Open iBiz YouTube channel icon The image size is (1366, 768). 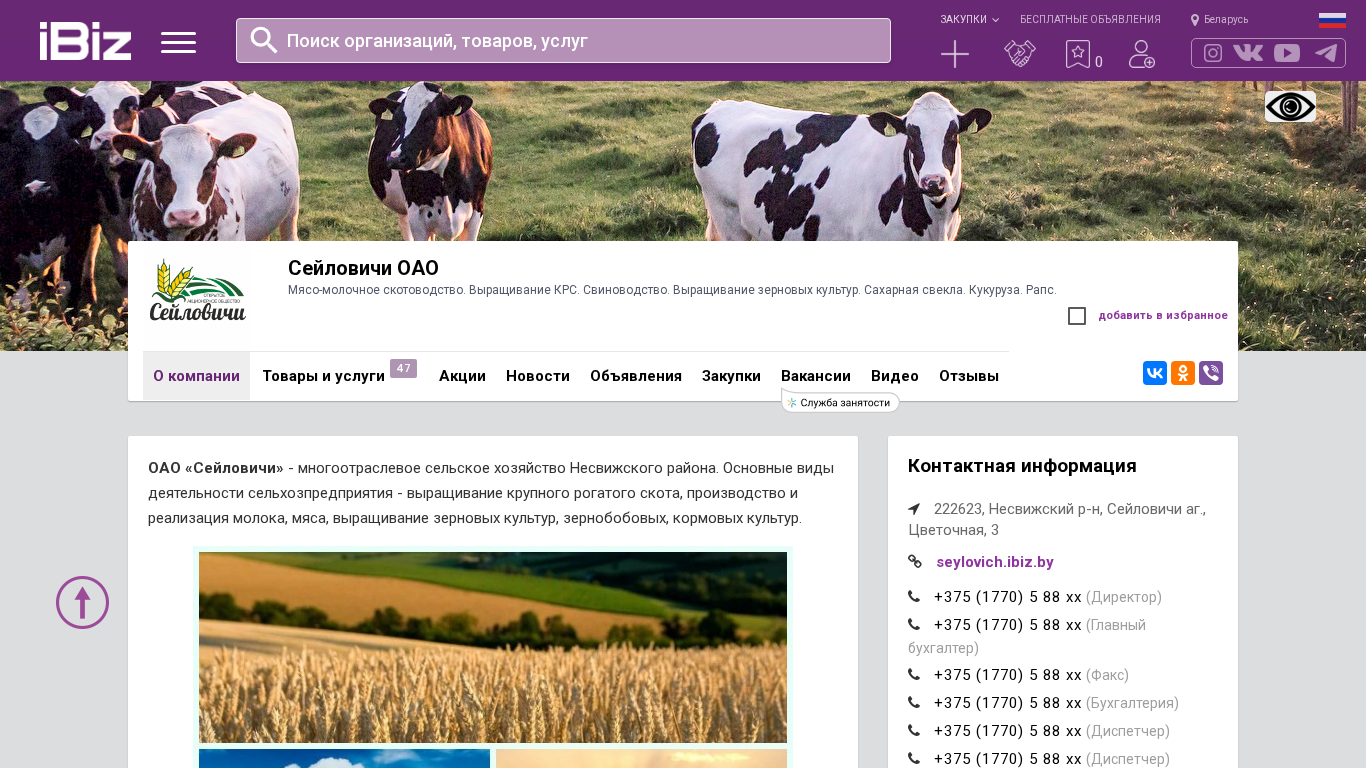(1287, 53)
